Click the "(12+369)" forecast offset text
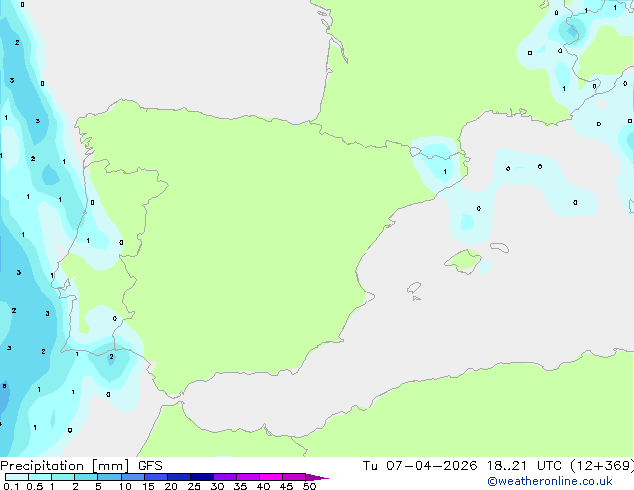Viewport: 634px width, 490px height. (x=602, y=466)
